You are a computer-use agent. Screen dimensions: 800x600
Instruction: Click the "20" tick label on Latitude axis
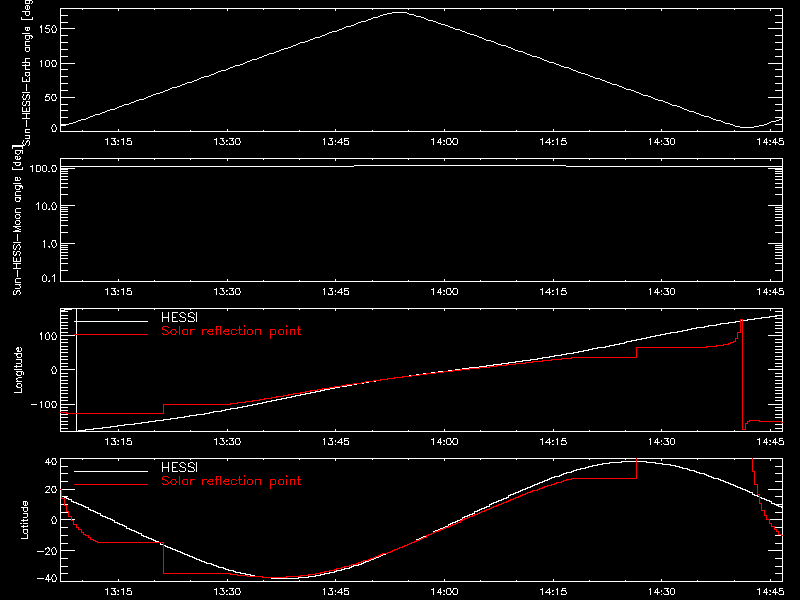point(51,489)
